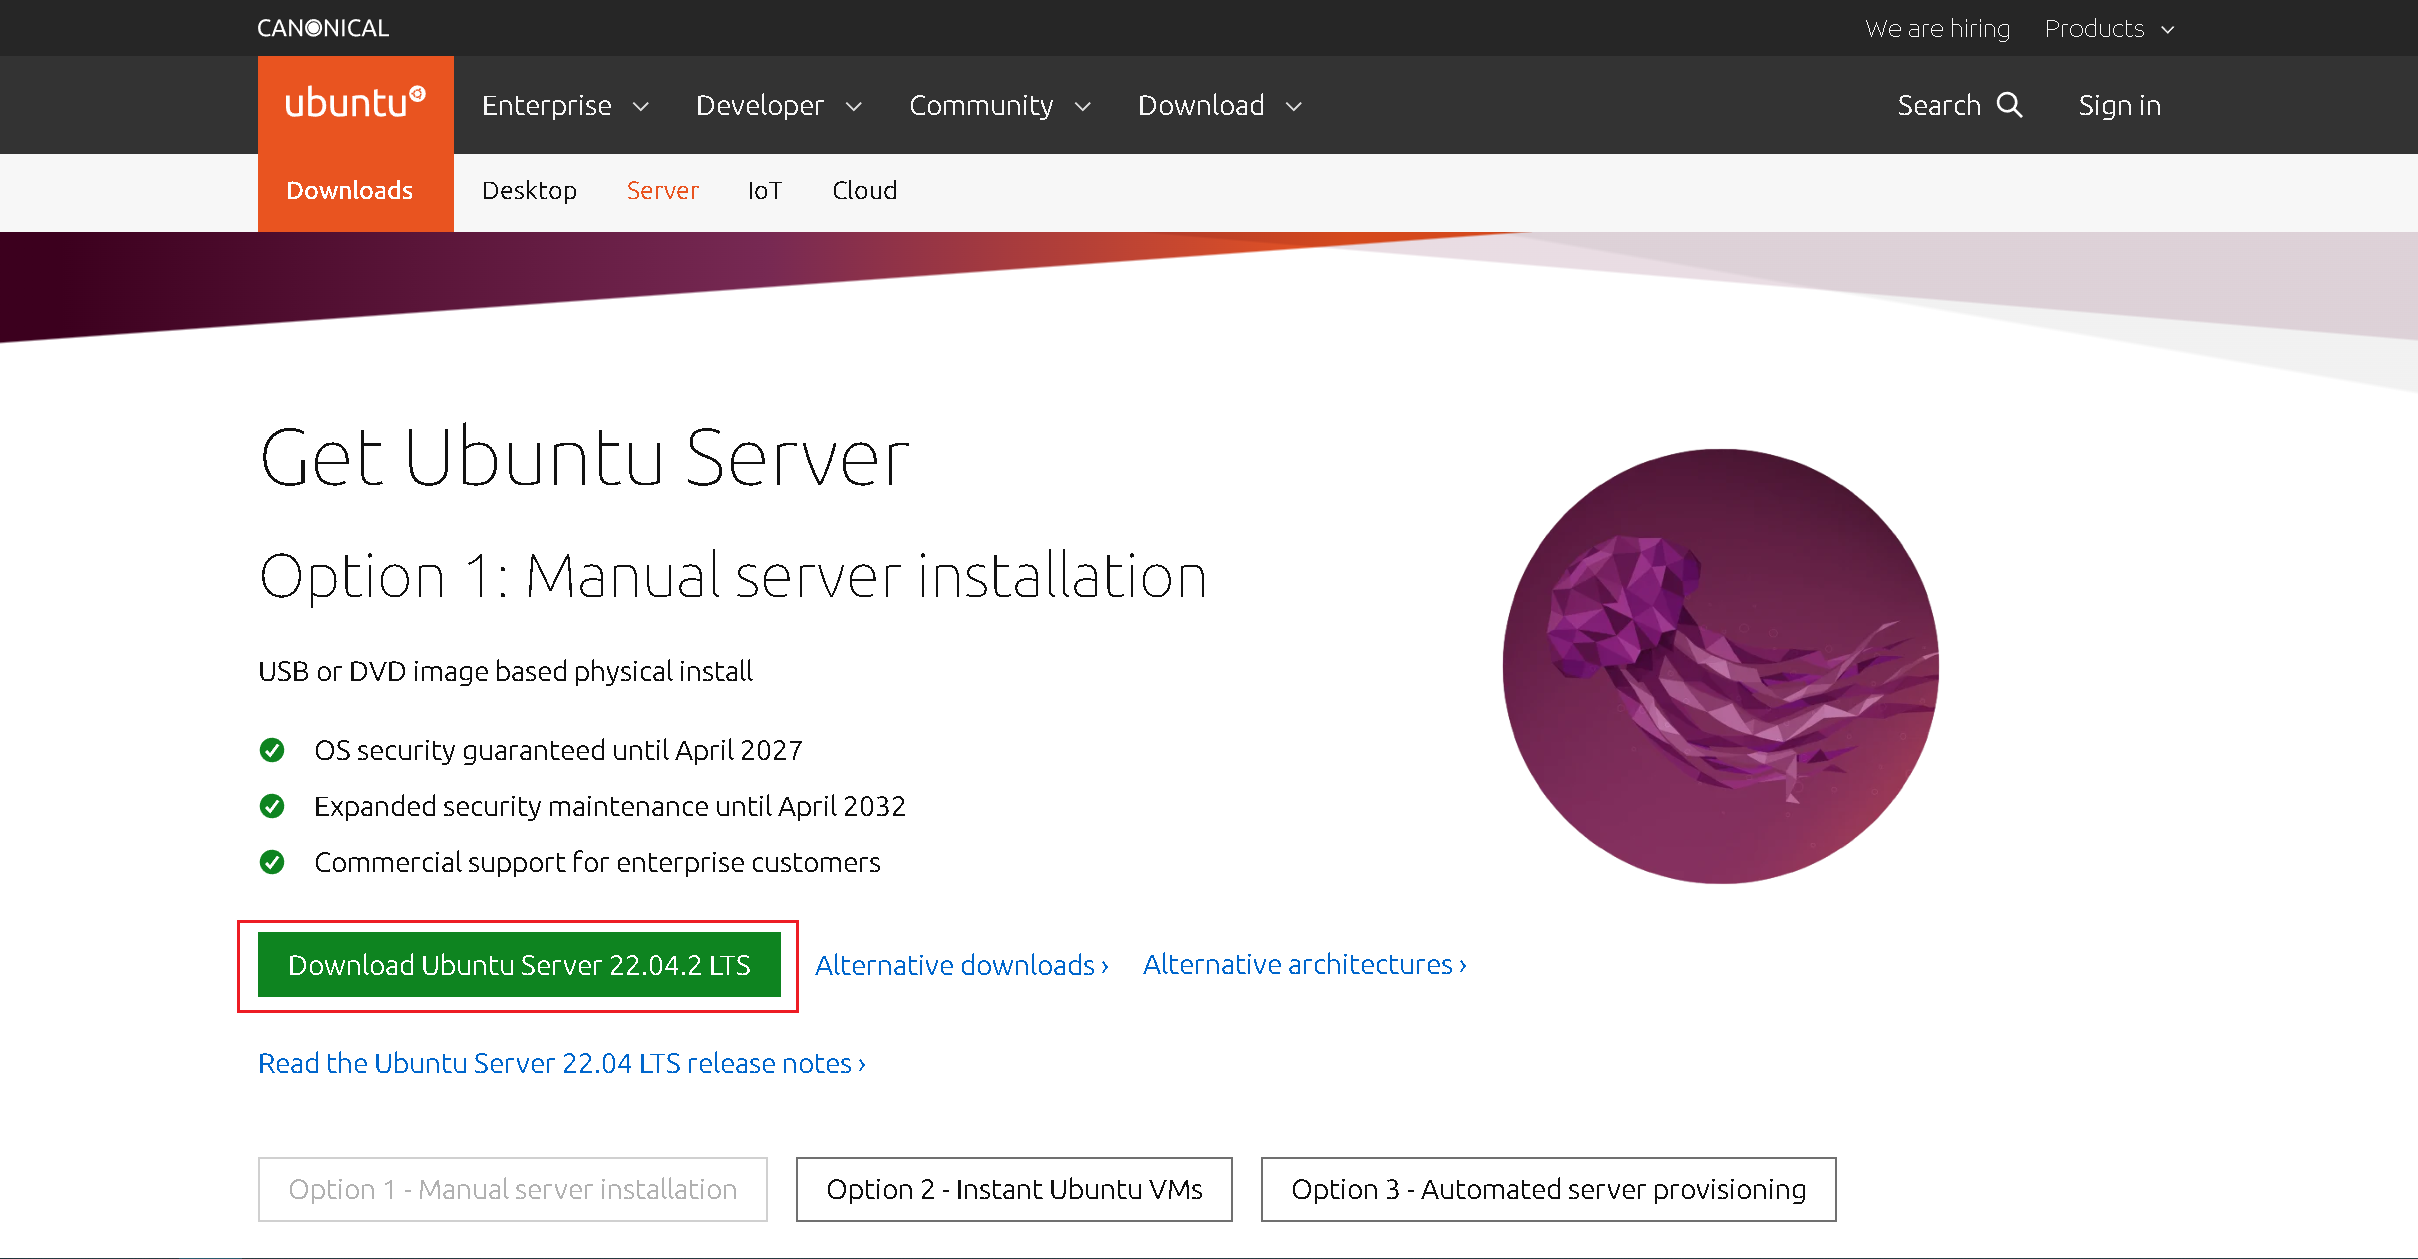Viewport: 2418px width, 1259px height.
Task: Click the jellyfish circular image
Action: (x=1721, y=666)
